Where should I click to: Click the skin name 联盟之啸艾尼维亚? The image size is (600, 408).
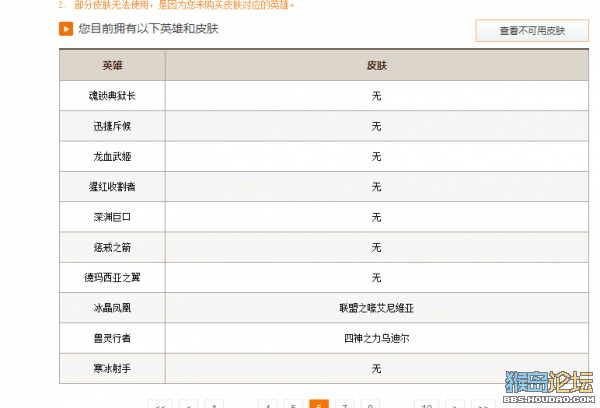[377, 308]
